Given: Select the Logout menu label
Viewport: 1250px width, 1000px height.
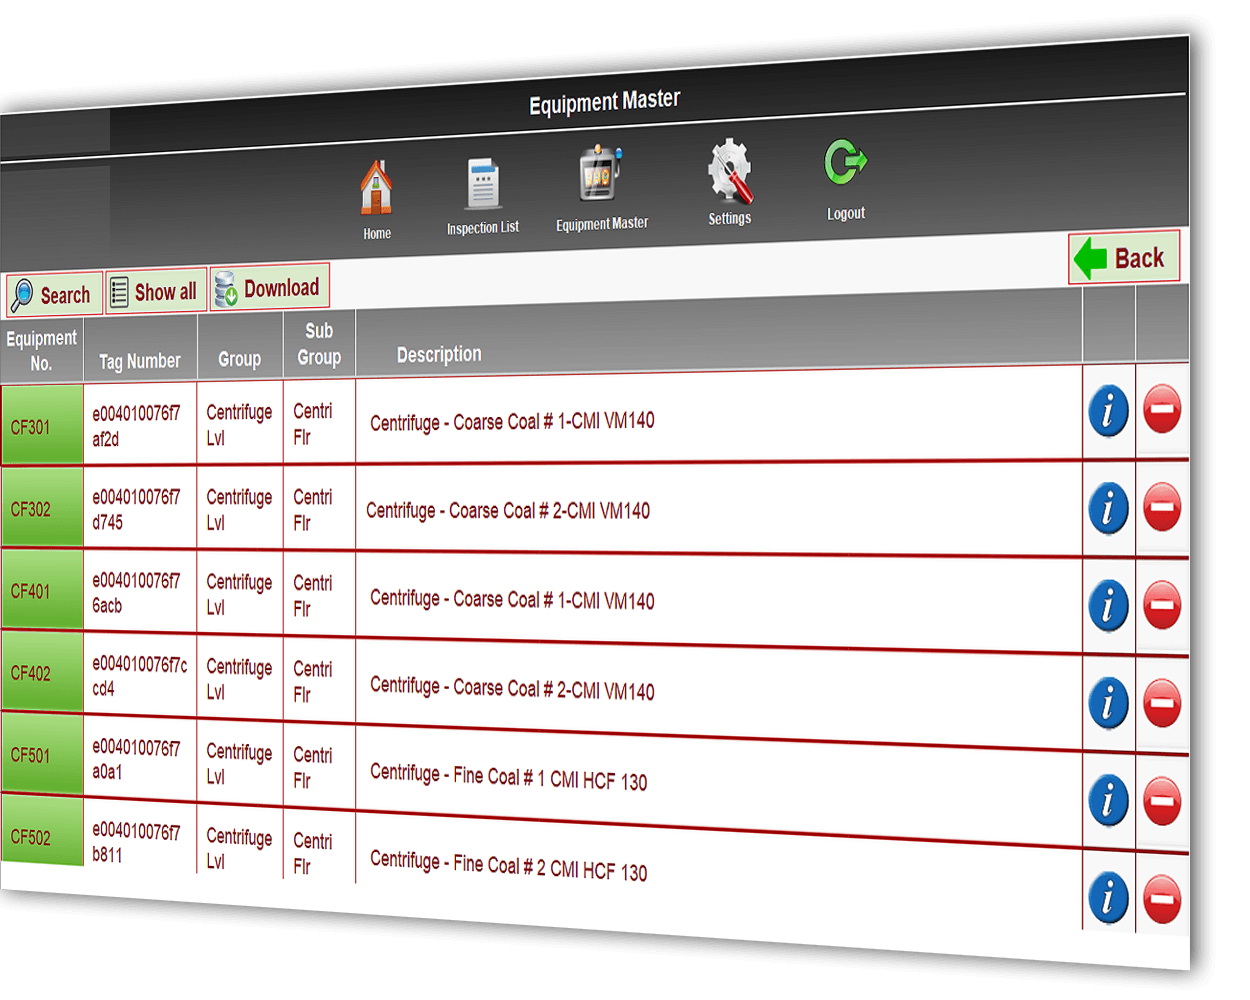Looking at the screenshot, I should pyautogui.click(x=846, y=214).
